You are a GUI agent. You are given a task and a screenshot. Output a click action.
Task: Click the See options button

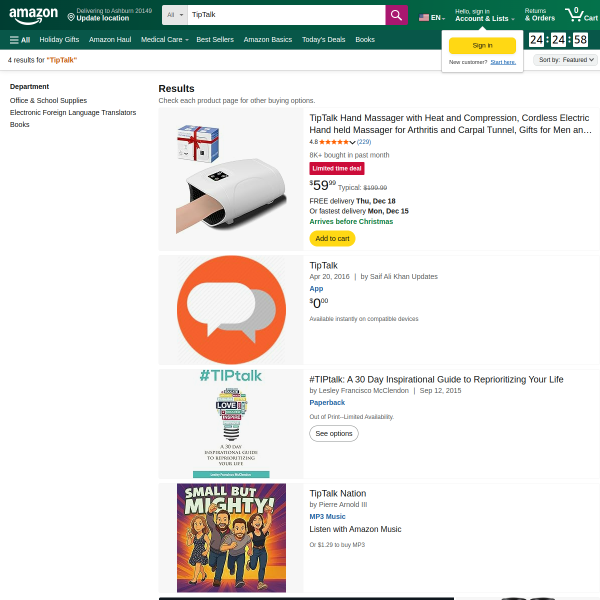pyautogui.click(x=334, y=434)
